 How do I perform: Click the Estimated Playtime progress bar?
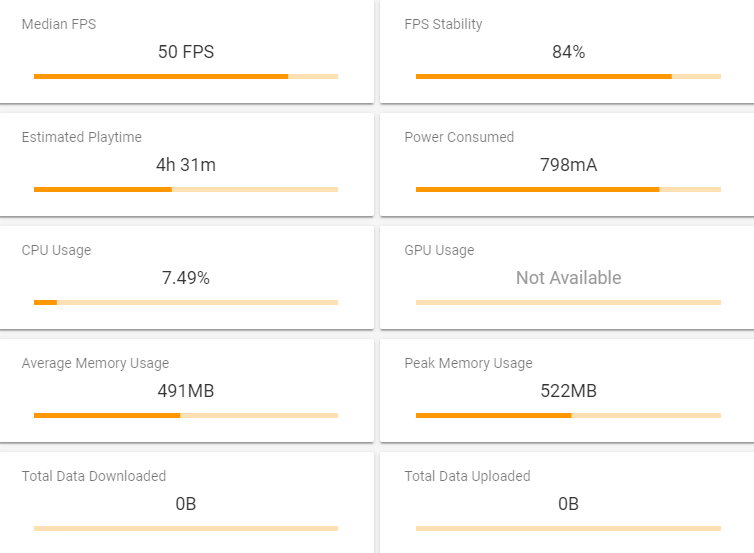tap(186, 189)
